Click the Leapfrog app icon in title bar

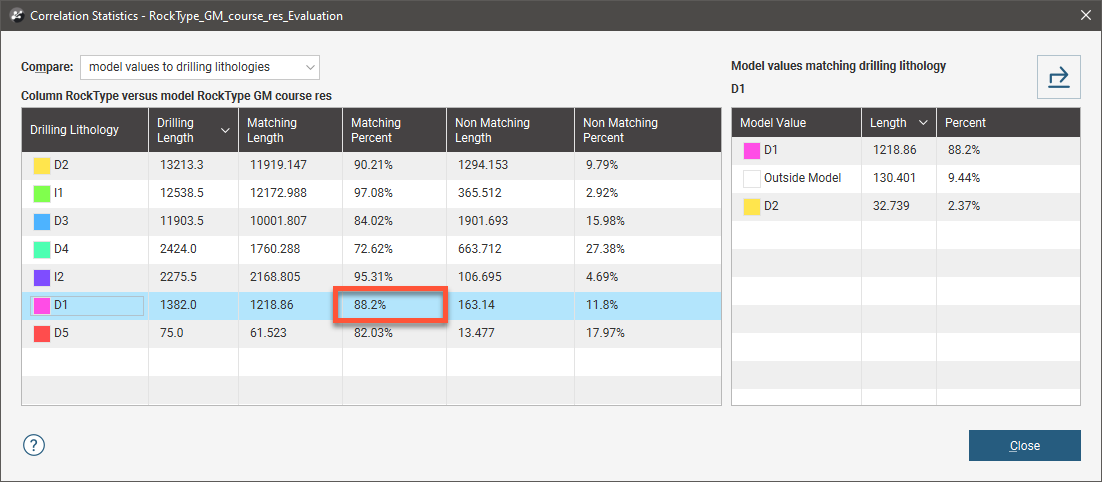pos(15,14)
